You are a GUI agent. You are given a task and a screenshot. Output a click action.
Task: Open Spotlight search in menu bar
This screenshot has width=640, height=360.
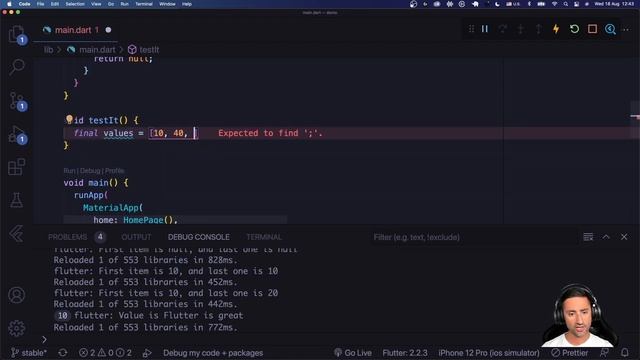[566, 4]
